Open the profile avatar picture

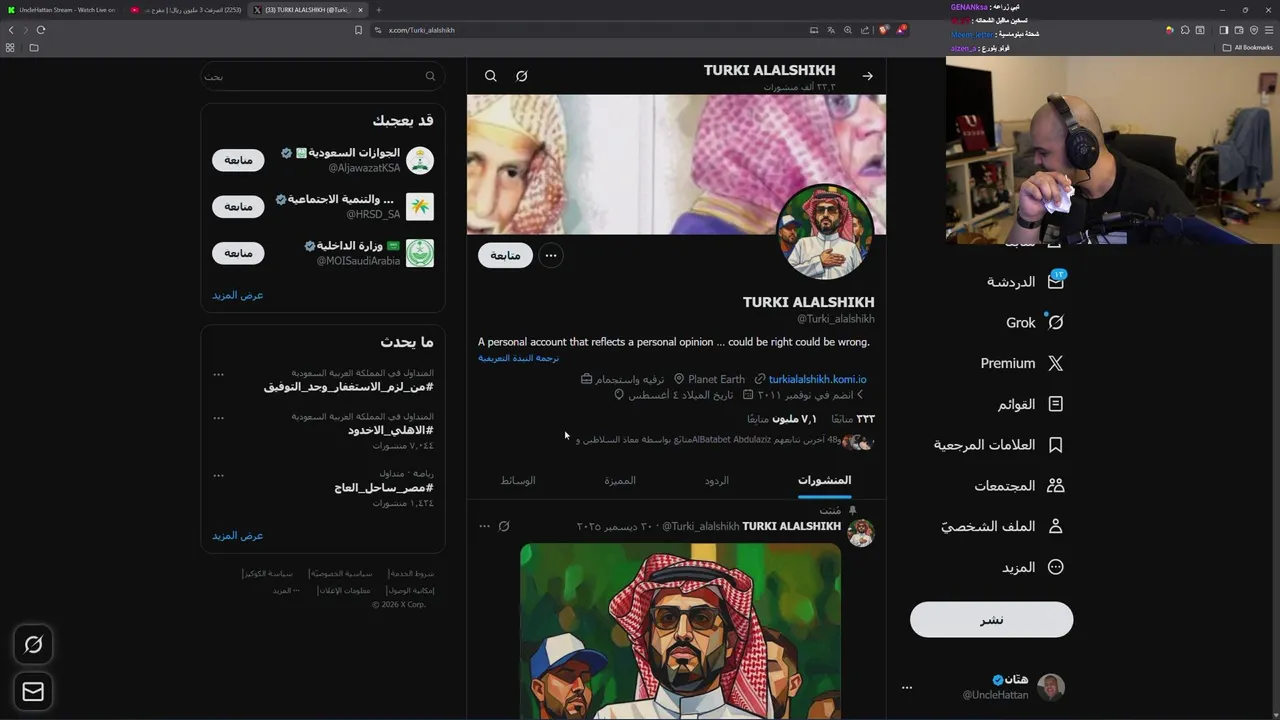coord(825,231)
